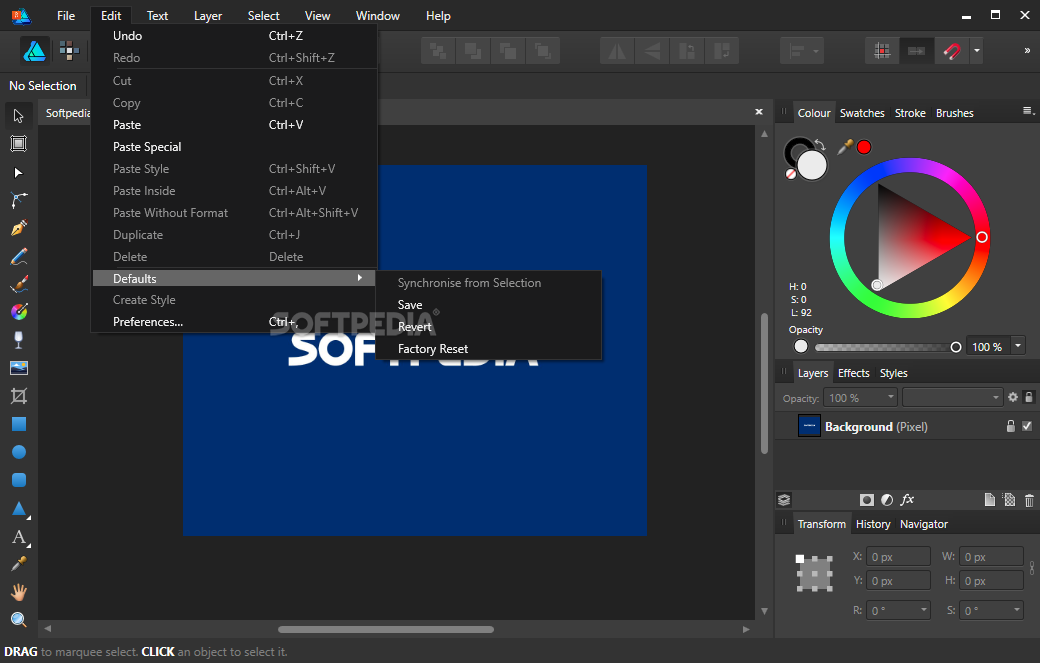Select the Artistic Text tool
The height and width of the screenshot is (663, 1040).
(19, 537)
